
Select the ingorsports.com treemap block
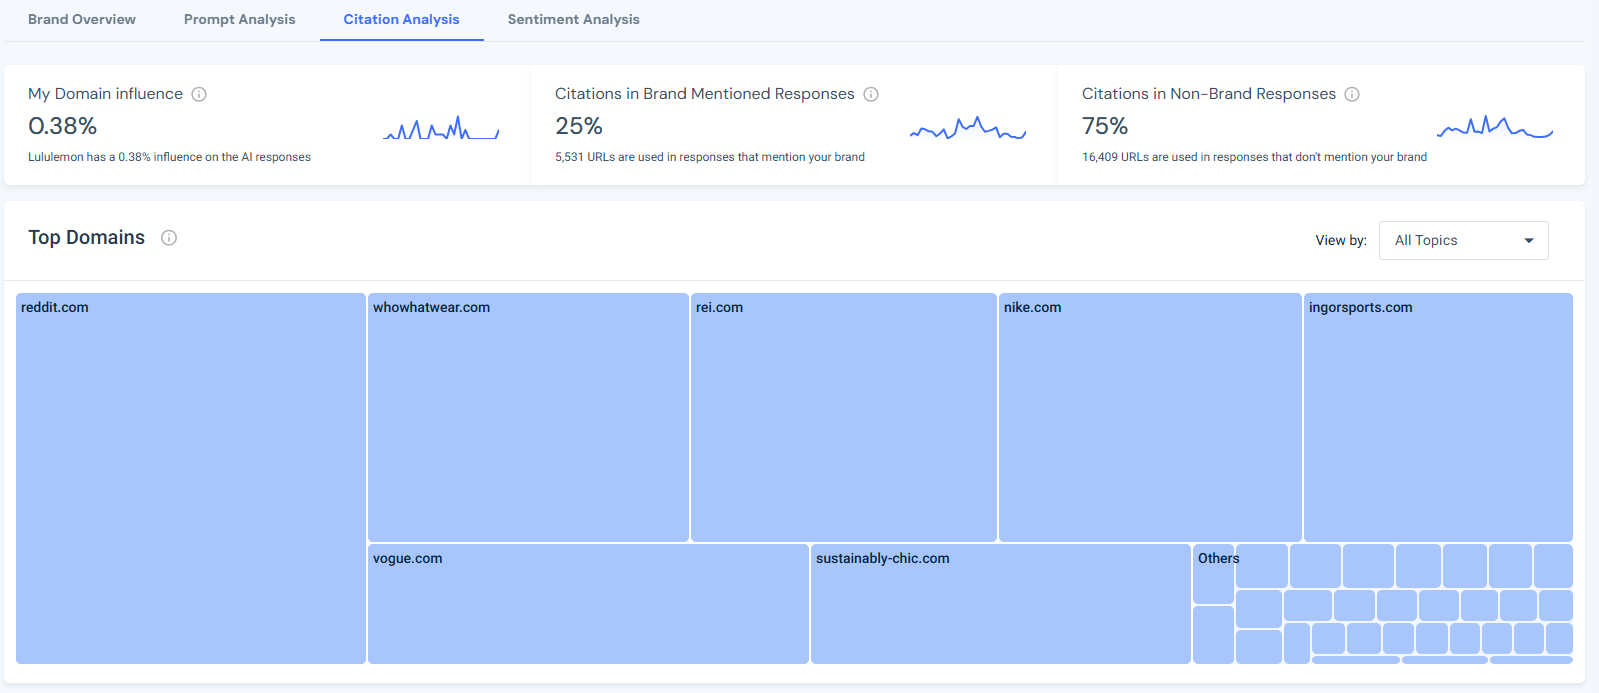click(x=1438, y=417)
